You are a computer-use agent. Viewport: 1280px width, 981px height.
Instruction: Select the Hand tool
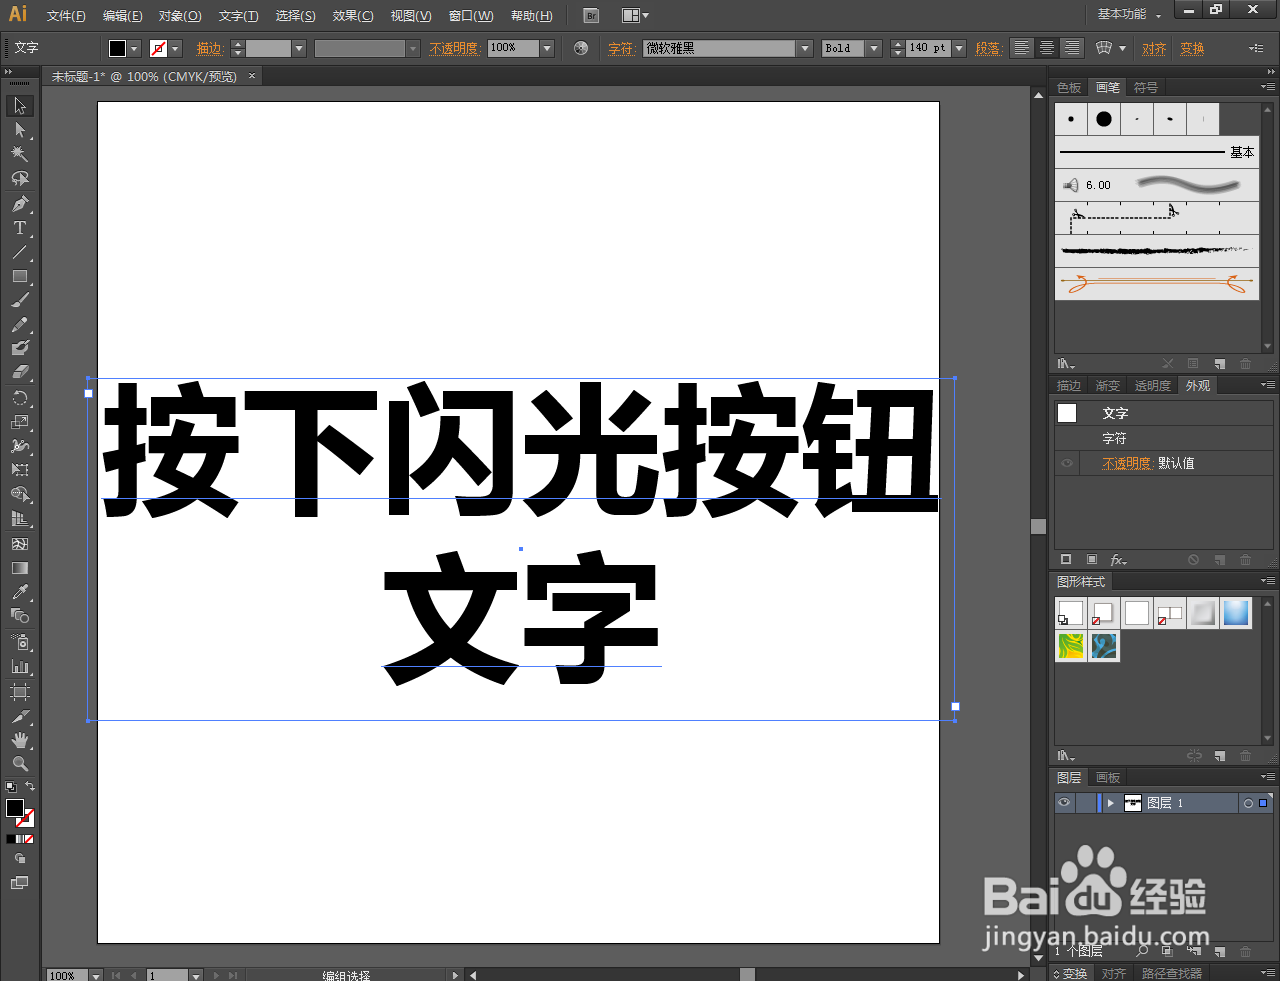click(x=19, y=739)
